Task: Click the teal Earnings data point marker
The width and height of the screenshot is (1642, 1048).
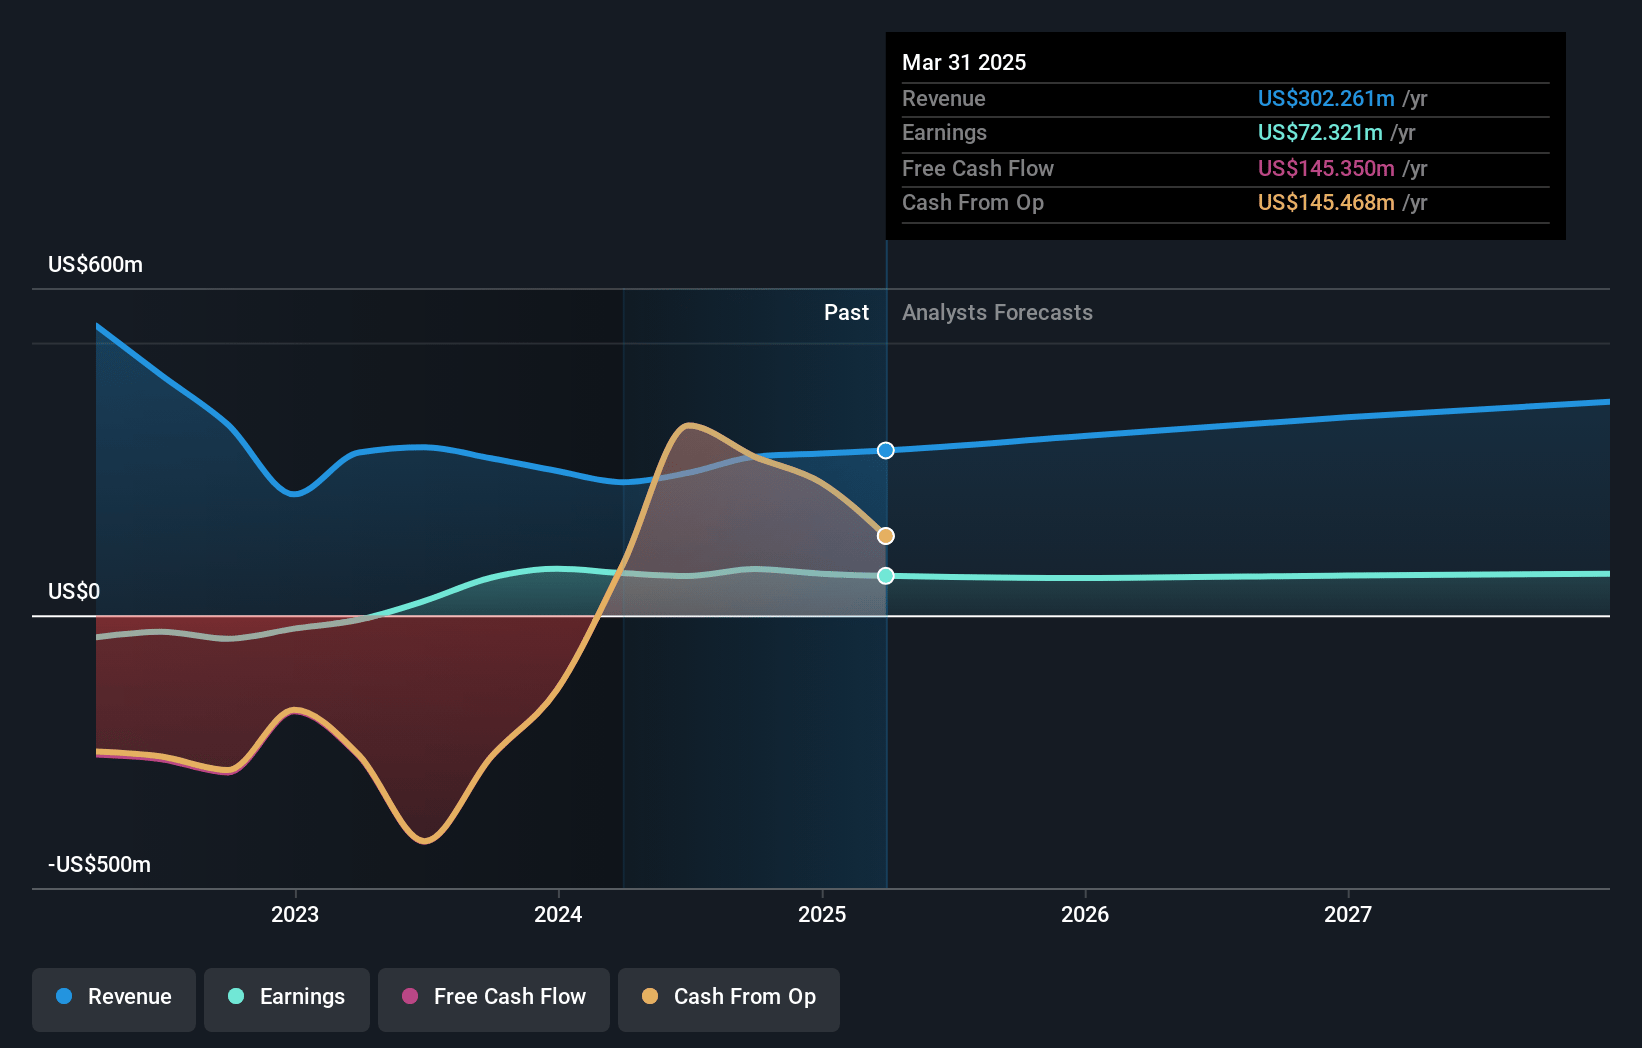Action: (886, 575)
